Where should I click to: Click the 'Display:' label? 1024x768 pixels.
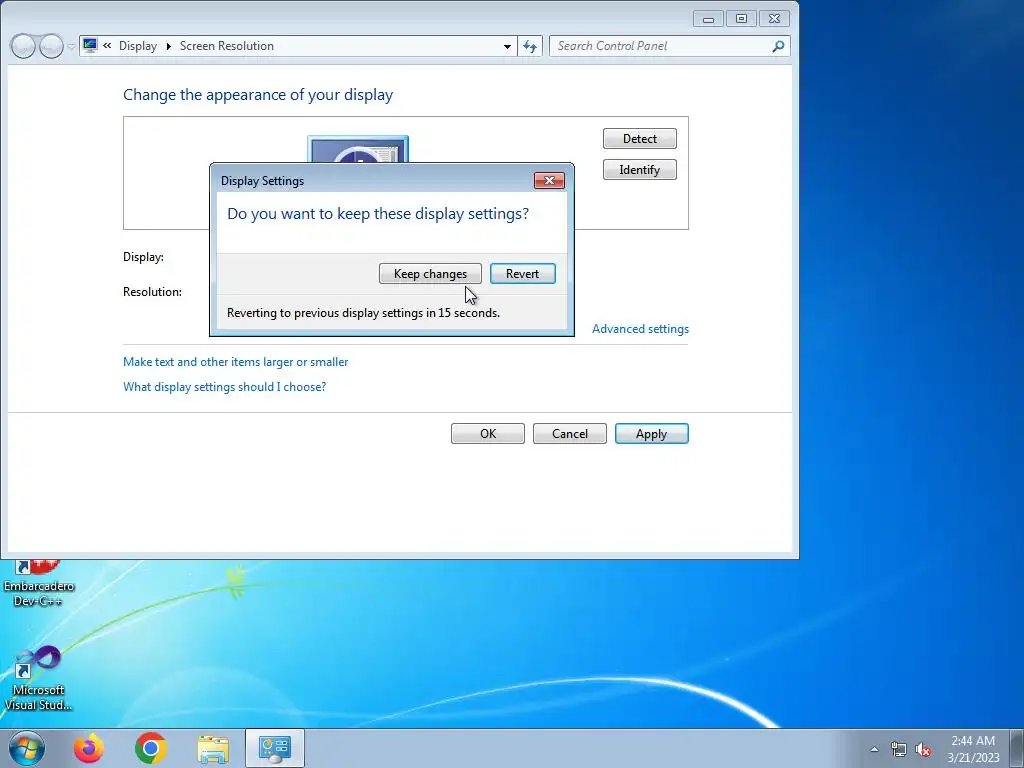tap(143, 257)
